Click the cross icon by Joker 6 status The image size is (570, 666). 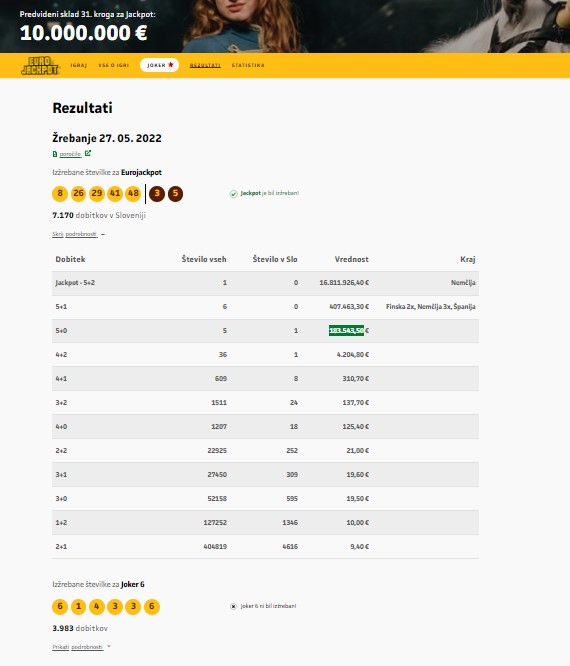click(233, 607)
